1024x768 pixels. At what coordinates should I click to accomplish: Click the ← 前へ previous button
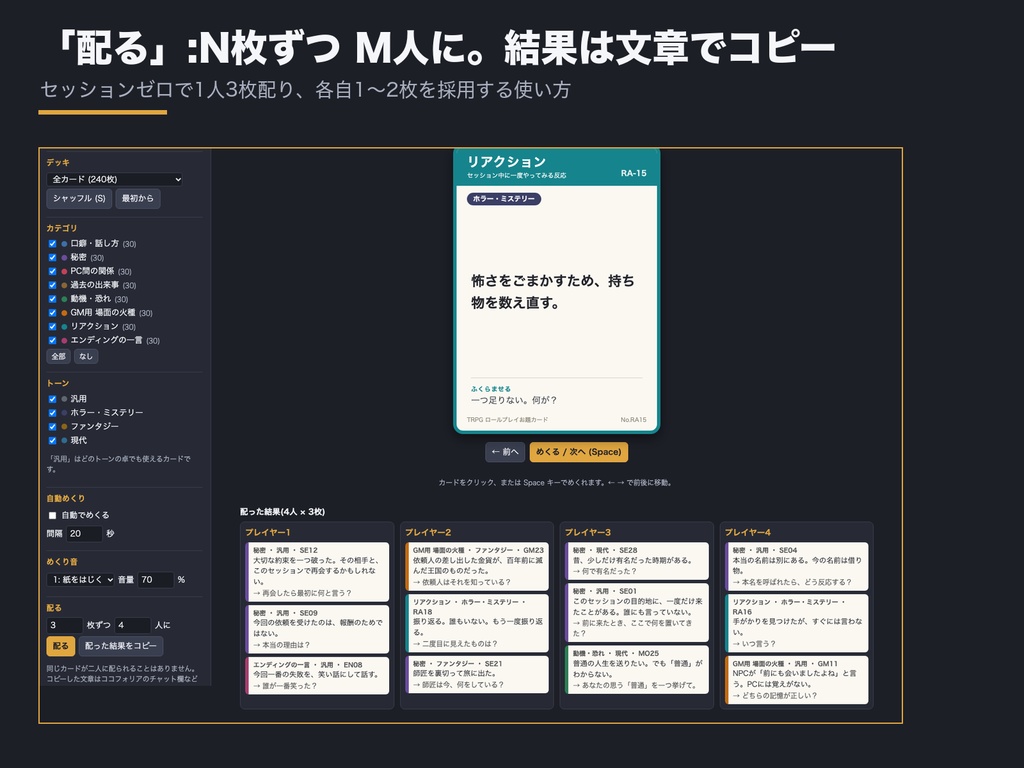505,452
